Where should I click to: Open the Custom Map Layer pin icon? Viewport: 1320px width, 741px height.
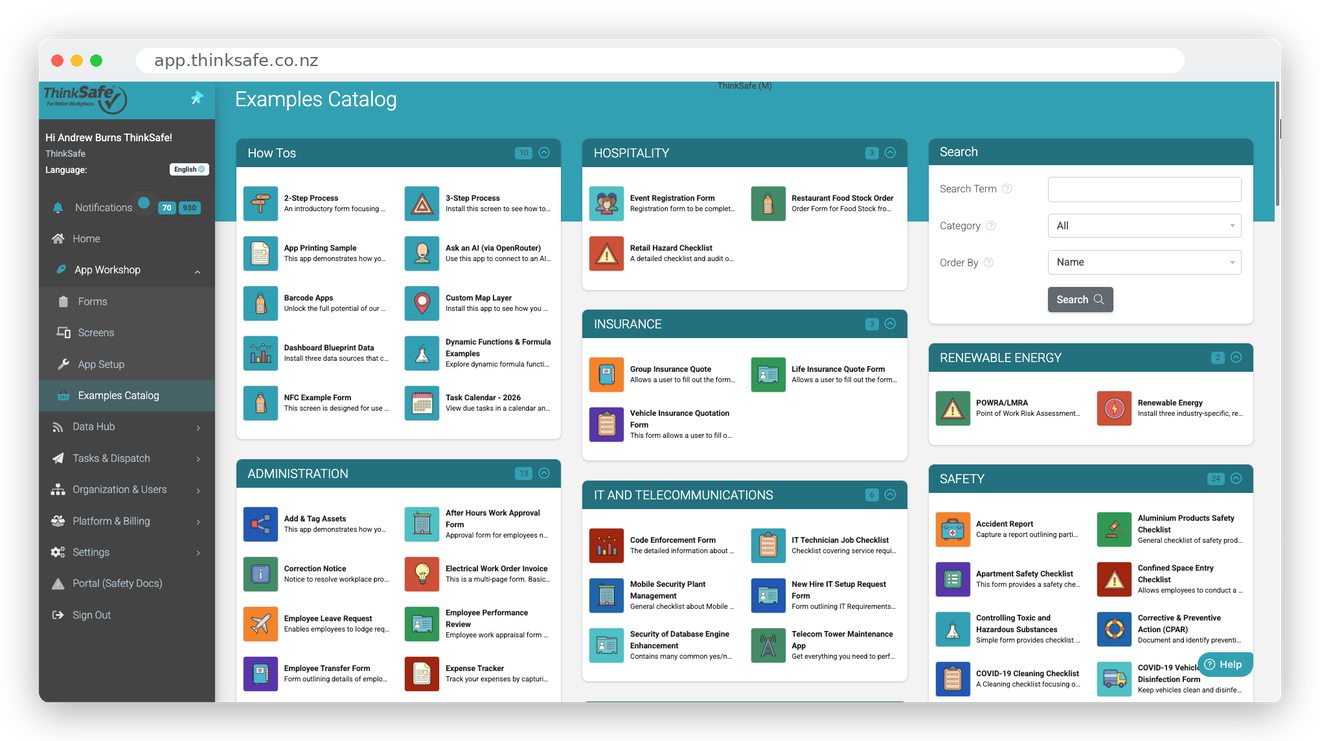pyautogui.click(x=422, y=304)
